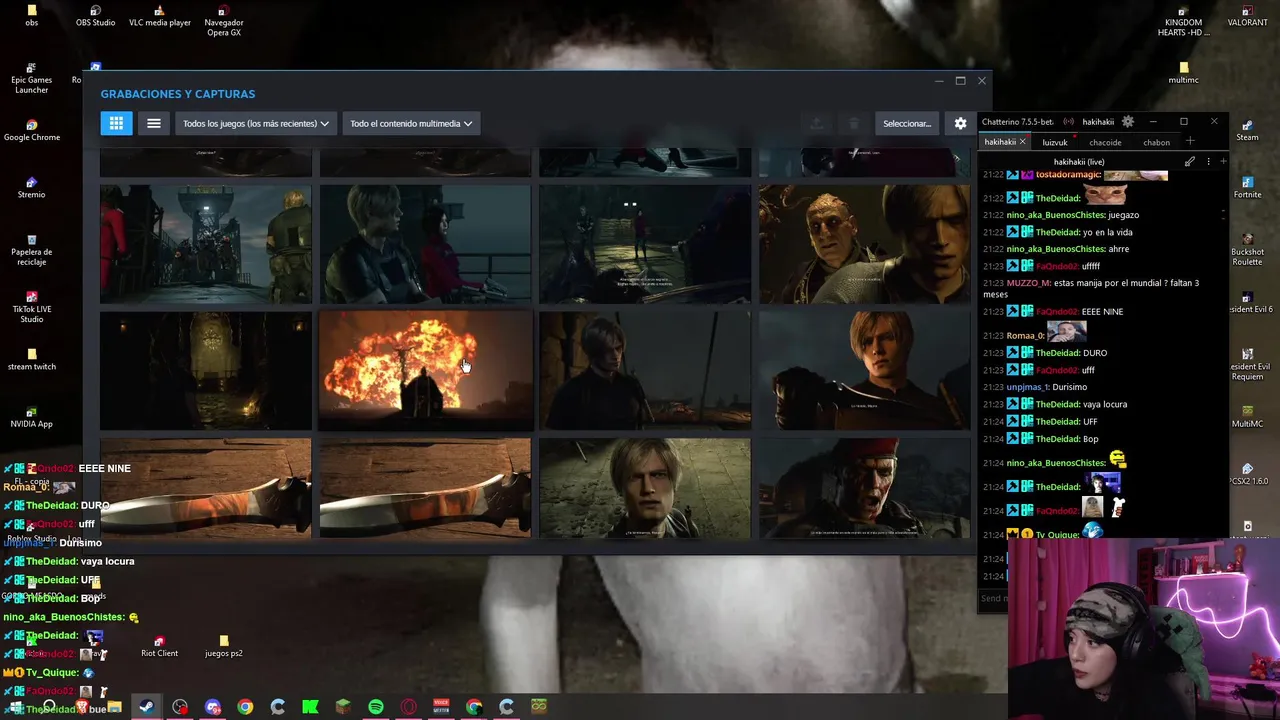This screenshot has width=1280, height=720.
Task: Open Spotify from the taskbar
Action: click(x=376, y=706)
